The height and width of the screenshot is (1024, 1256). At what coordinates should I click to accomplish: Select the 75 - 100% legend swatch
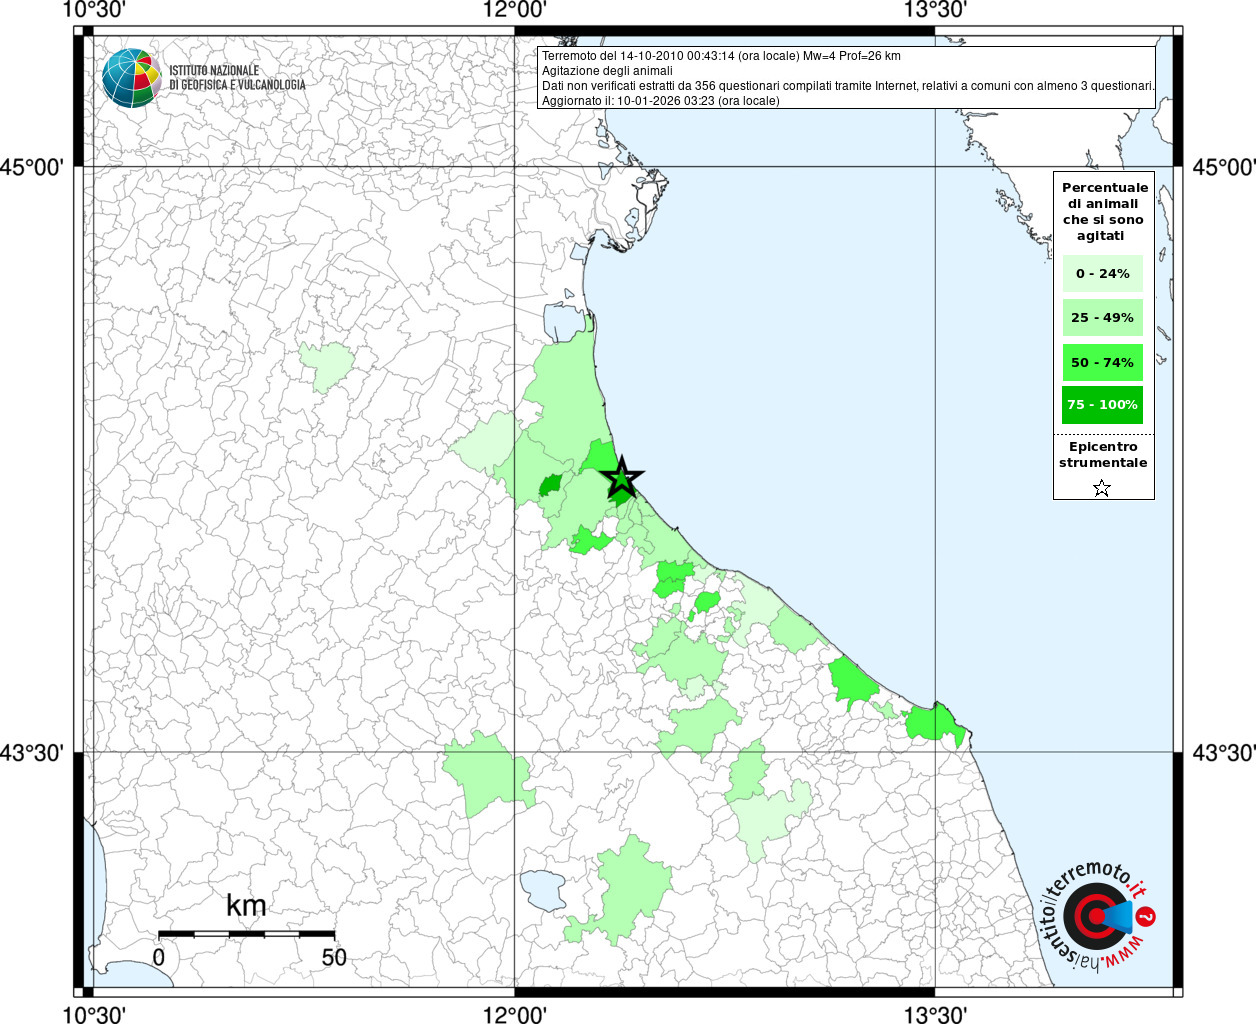click(1102, 405)
